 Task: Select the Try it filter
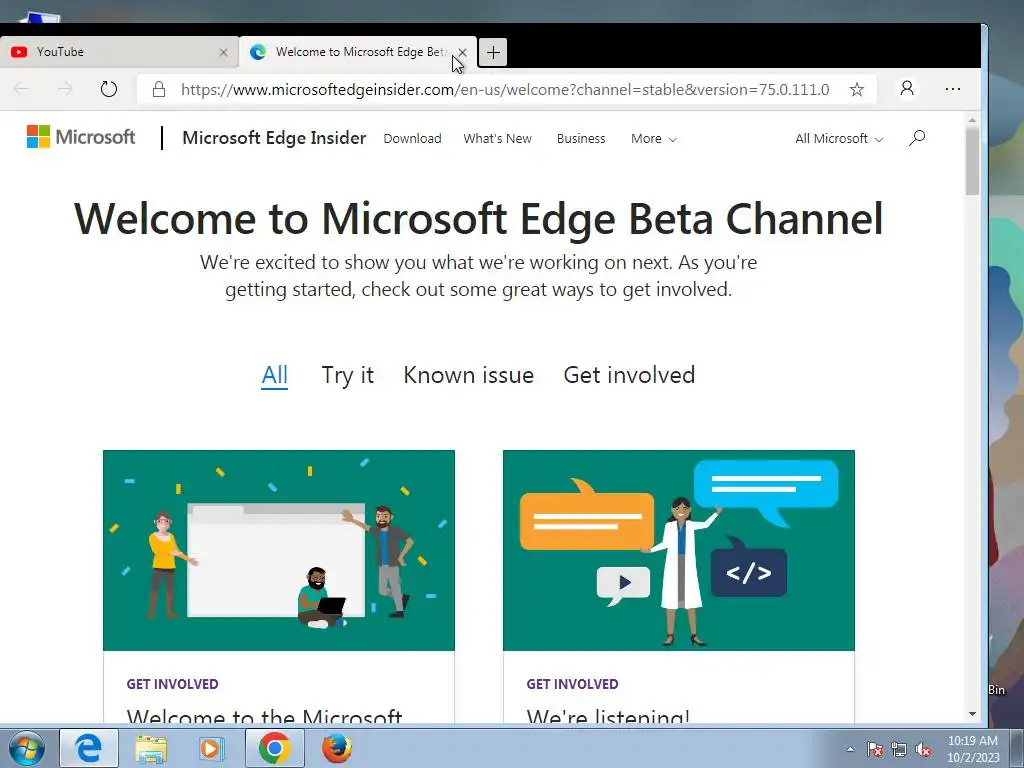[347, 376]
